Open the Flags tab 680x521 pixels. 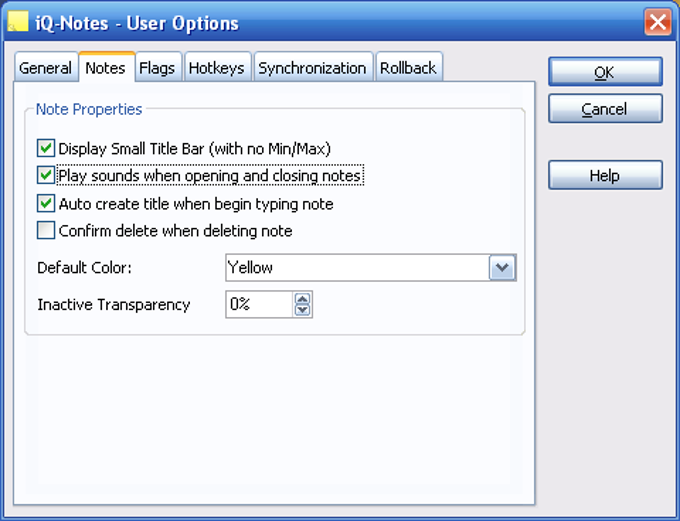[x=157, y=68]
